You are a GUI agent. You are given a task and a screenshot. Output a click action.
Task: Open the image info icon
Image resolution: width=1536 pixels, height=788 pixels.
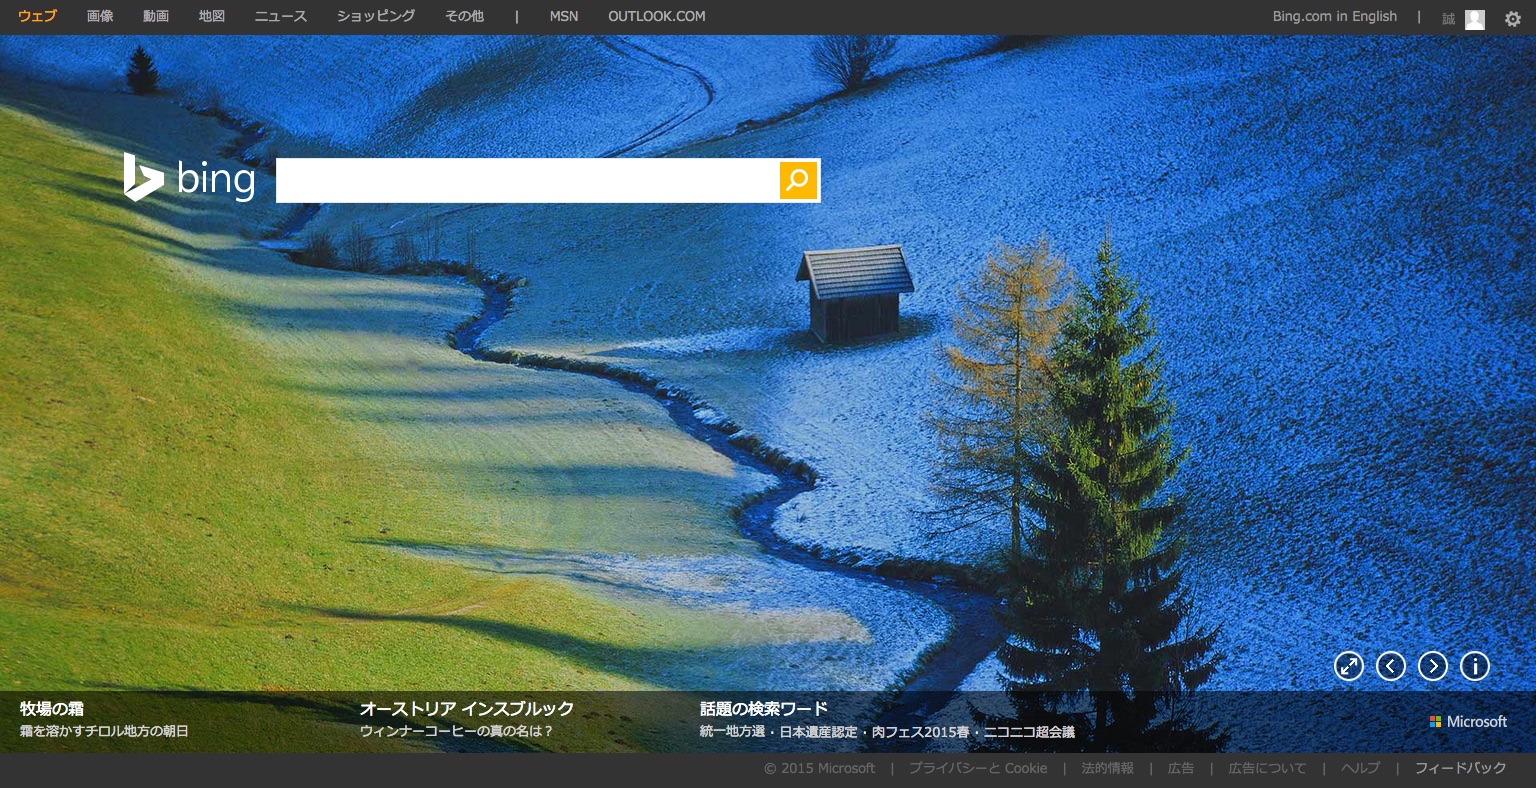pos(1475,666)
